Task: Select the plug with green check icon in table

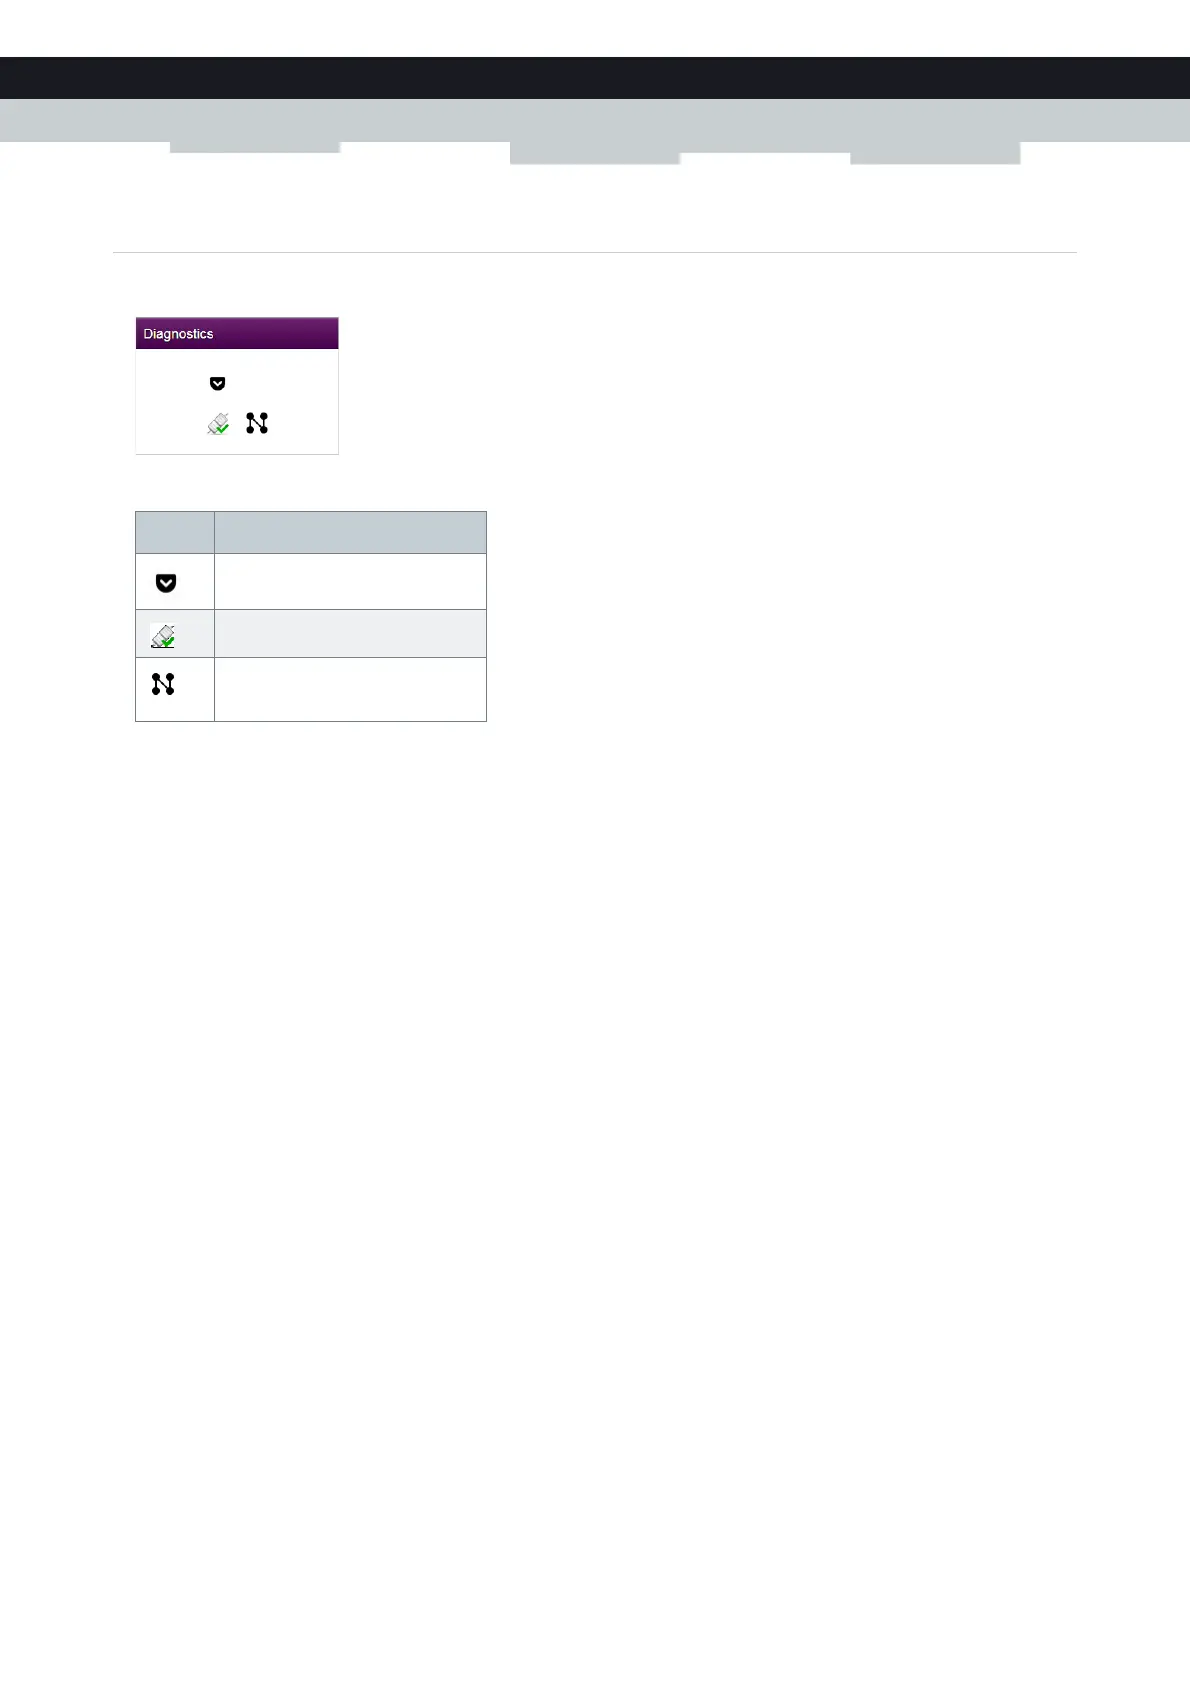Action: (163, 636)
